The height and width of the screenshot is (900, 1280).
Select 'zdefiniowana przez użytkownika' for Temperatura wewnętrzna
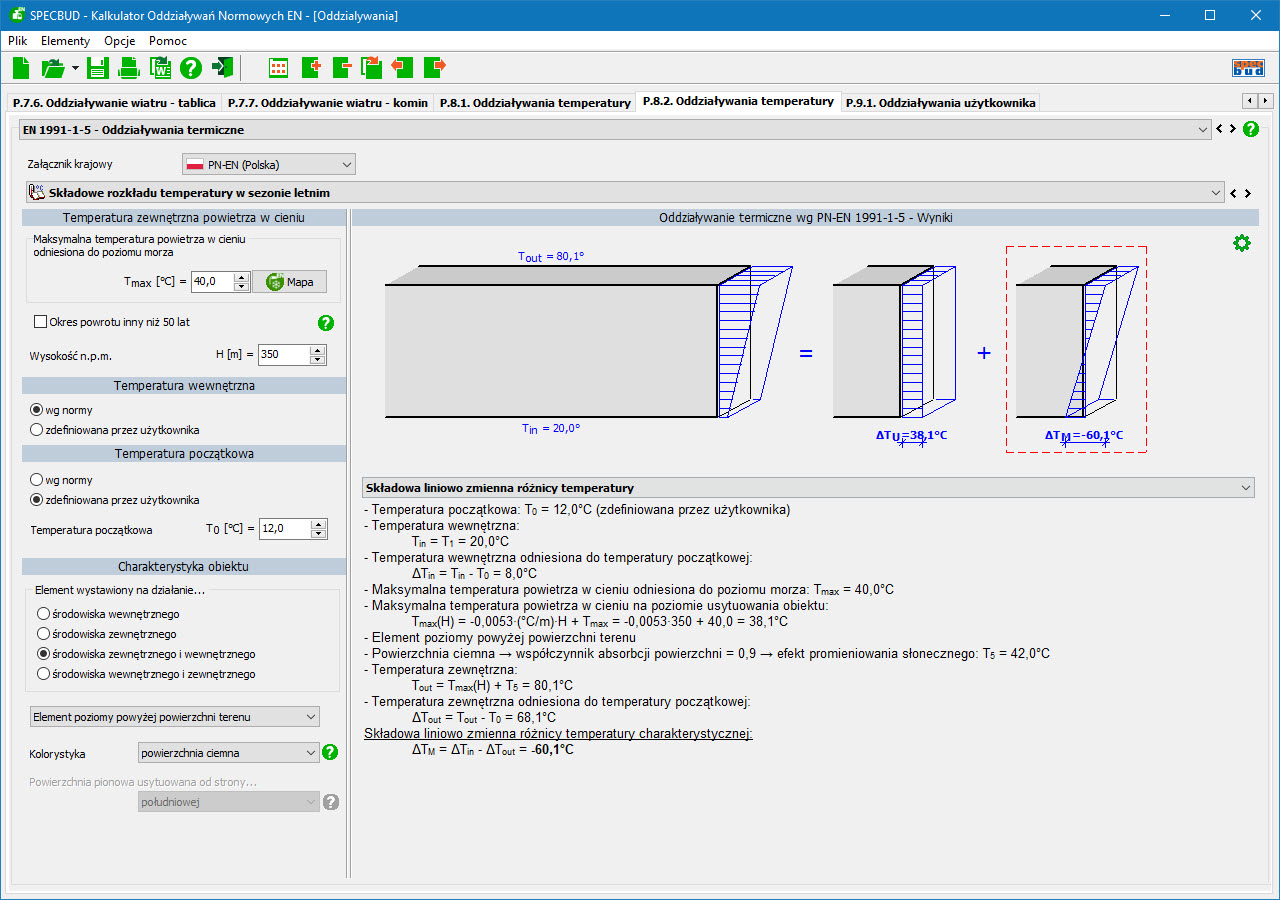(37, 430)
